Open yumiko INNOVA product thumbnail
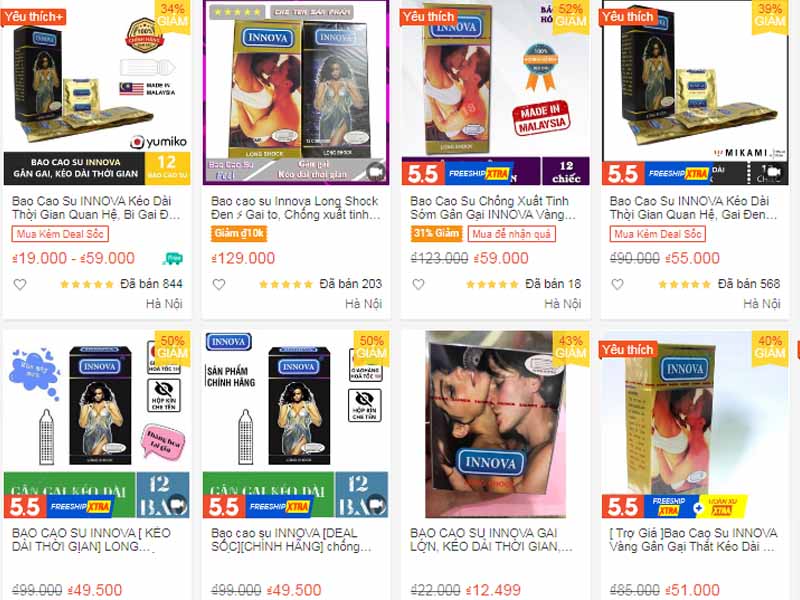 97,93
